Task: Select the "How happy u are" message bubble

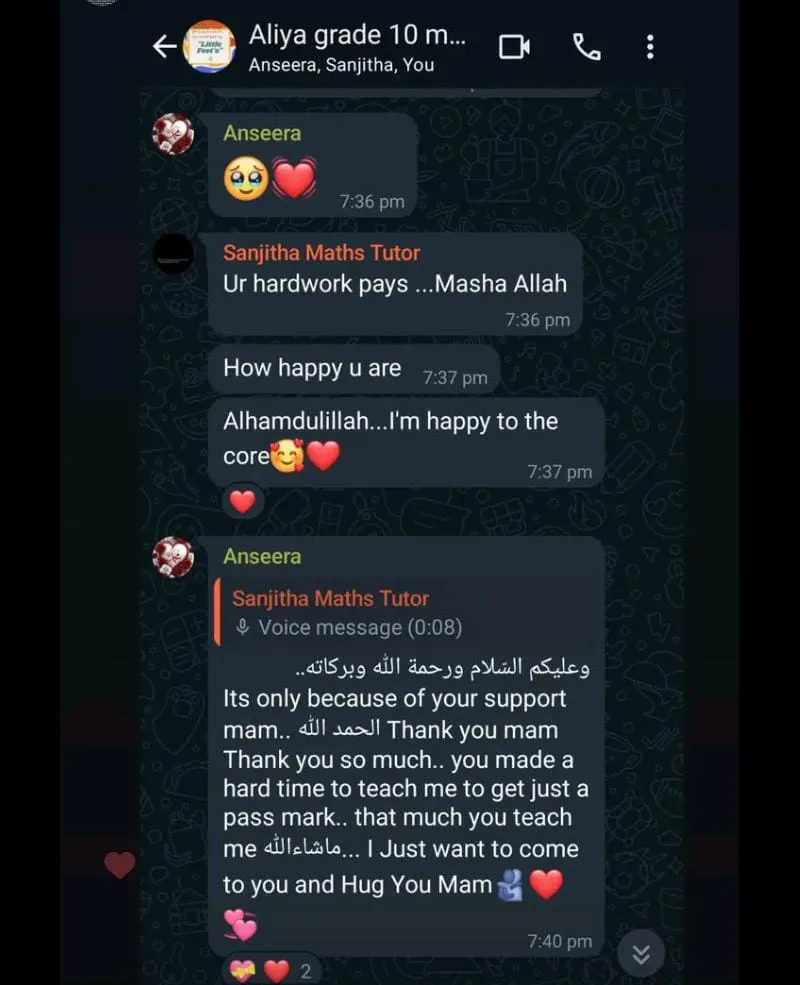Action: [x=354, y=369]
